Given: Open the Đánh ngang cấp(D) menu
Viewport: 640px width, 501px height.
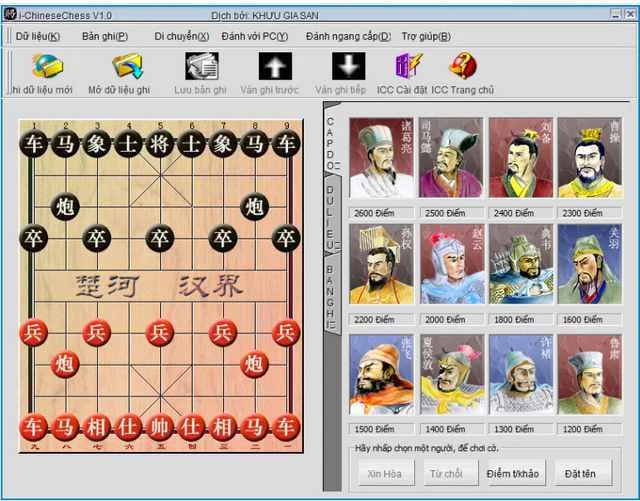Looking at the screenshot, I should pos(348,36).
